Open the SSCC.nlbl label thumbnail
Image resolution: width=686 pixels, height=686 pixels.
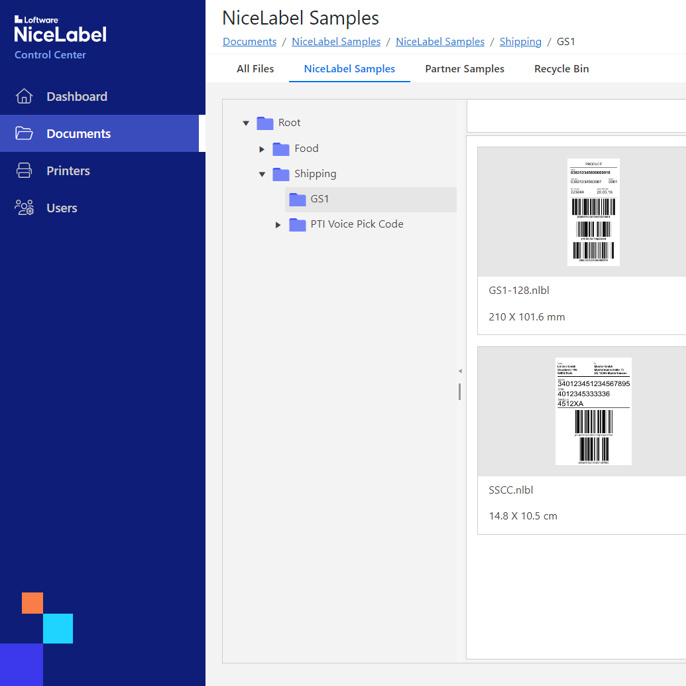(x=593, y=411)
